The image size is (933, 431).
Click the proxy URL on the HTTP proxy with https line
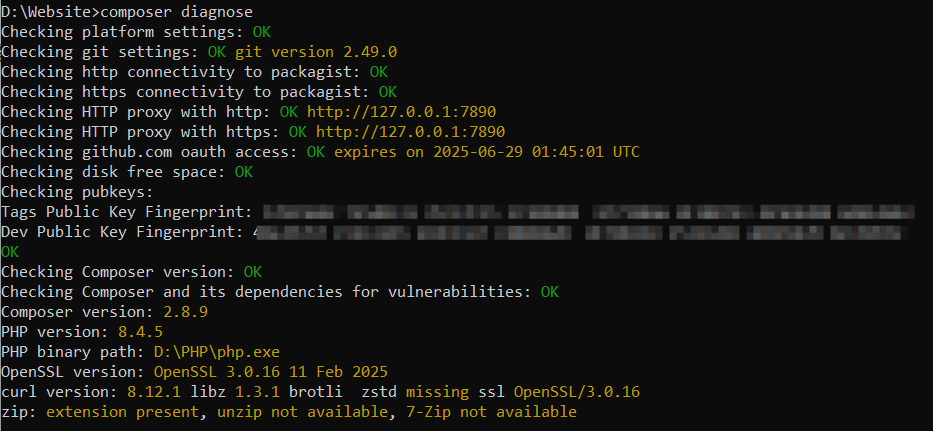pyautogui.click(x=411, y=132)
